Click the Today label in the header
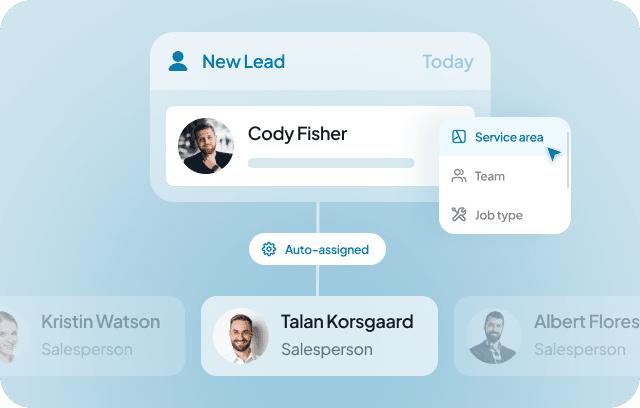The width and height of the screenshot is (640, 408). pyautogui.click(x=447, y=62)
